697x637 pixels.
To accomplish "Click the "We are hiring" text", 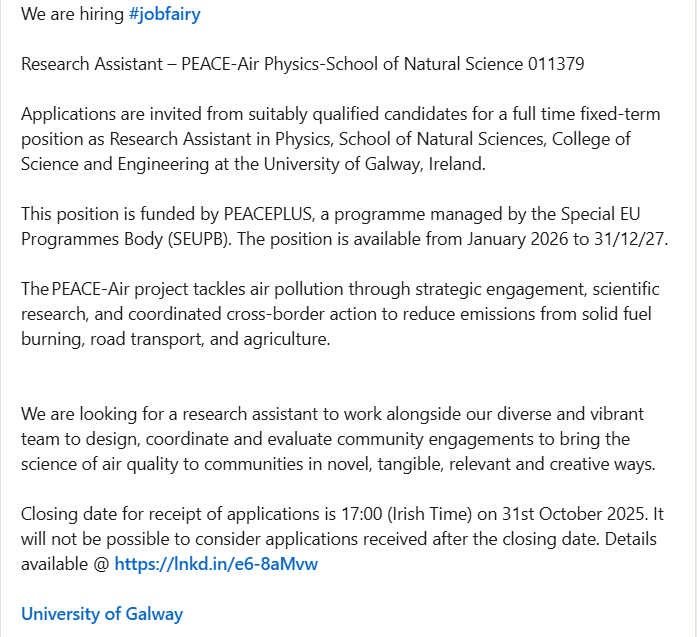I will click(72, 15).
